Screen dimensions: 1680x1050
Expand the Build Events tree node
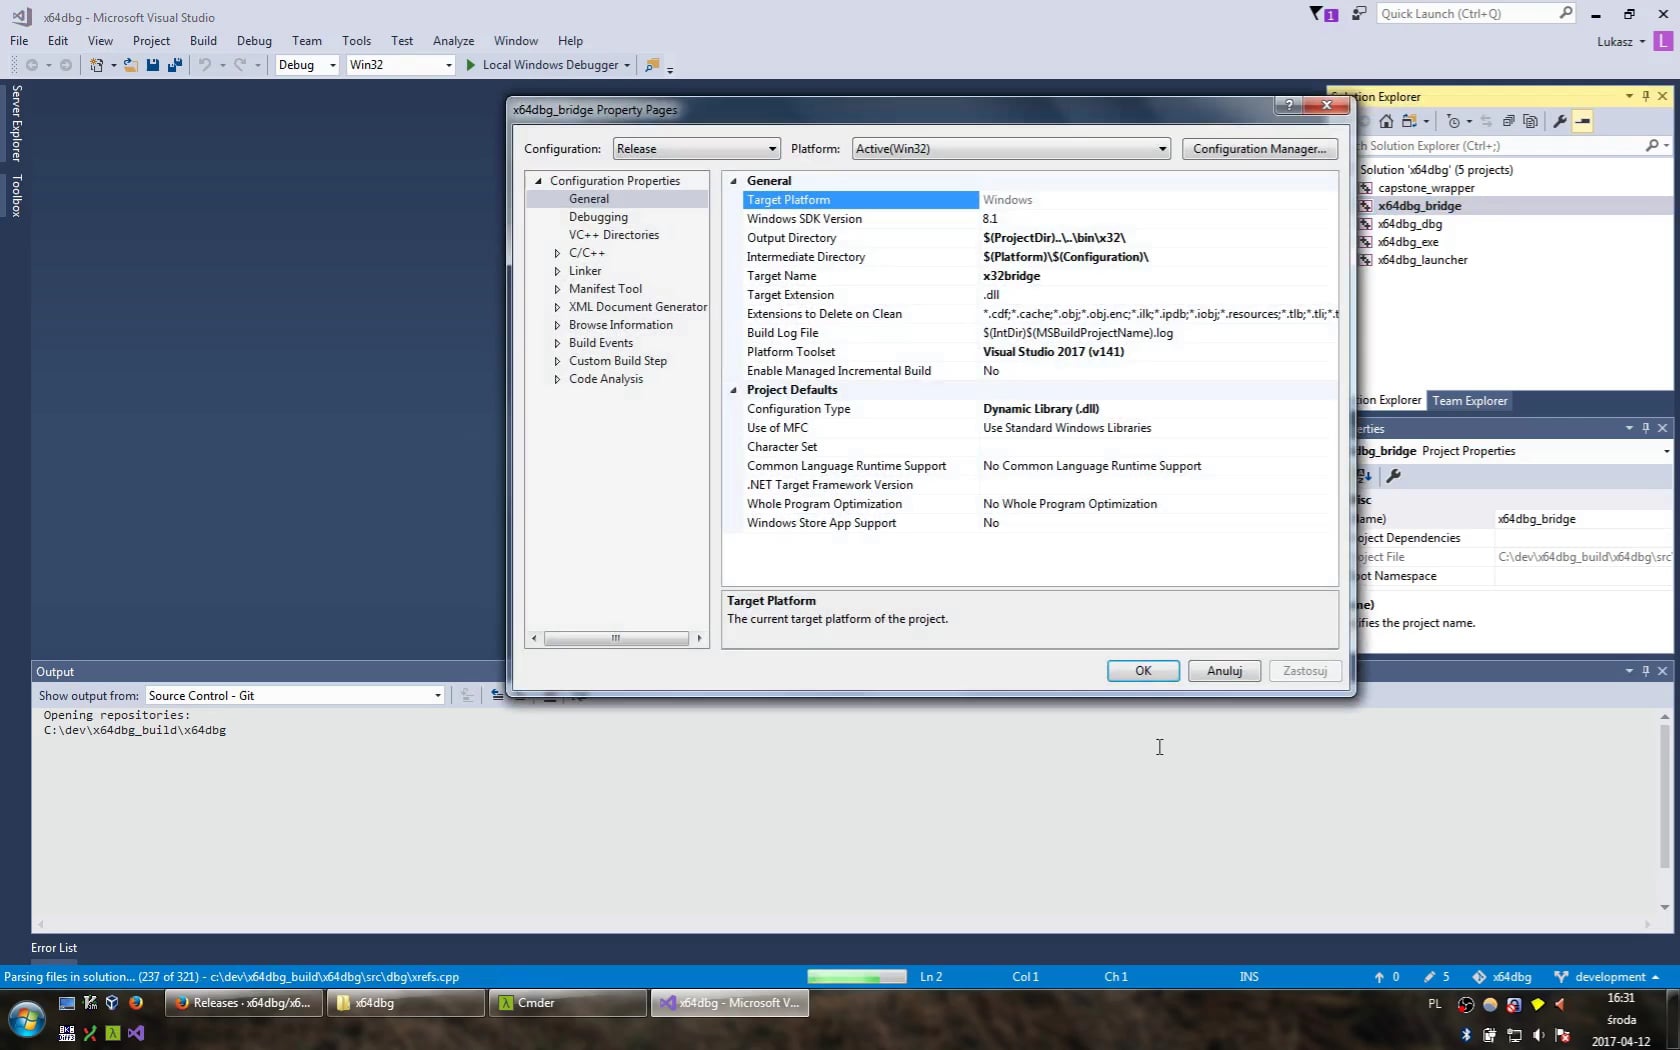557,343
